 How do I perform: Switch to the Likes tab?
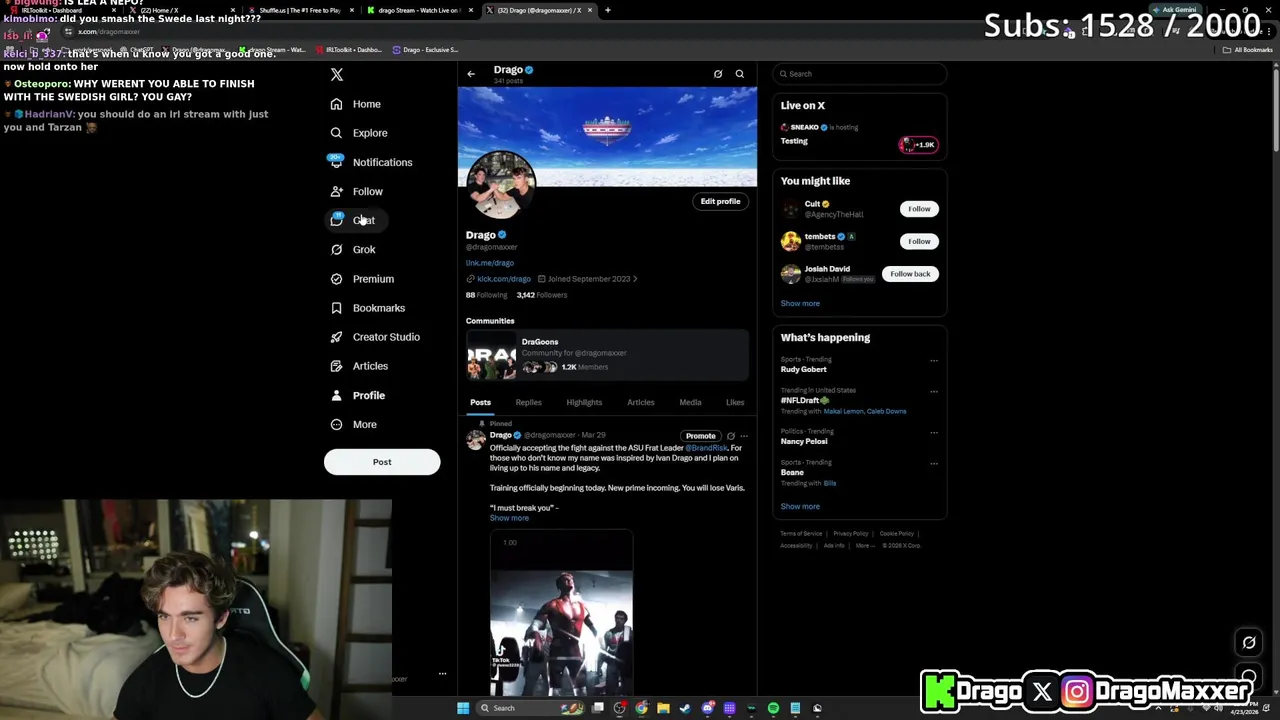click(x=735, y=402)
